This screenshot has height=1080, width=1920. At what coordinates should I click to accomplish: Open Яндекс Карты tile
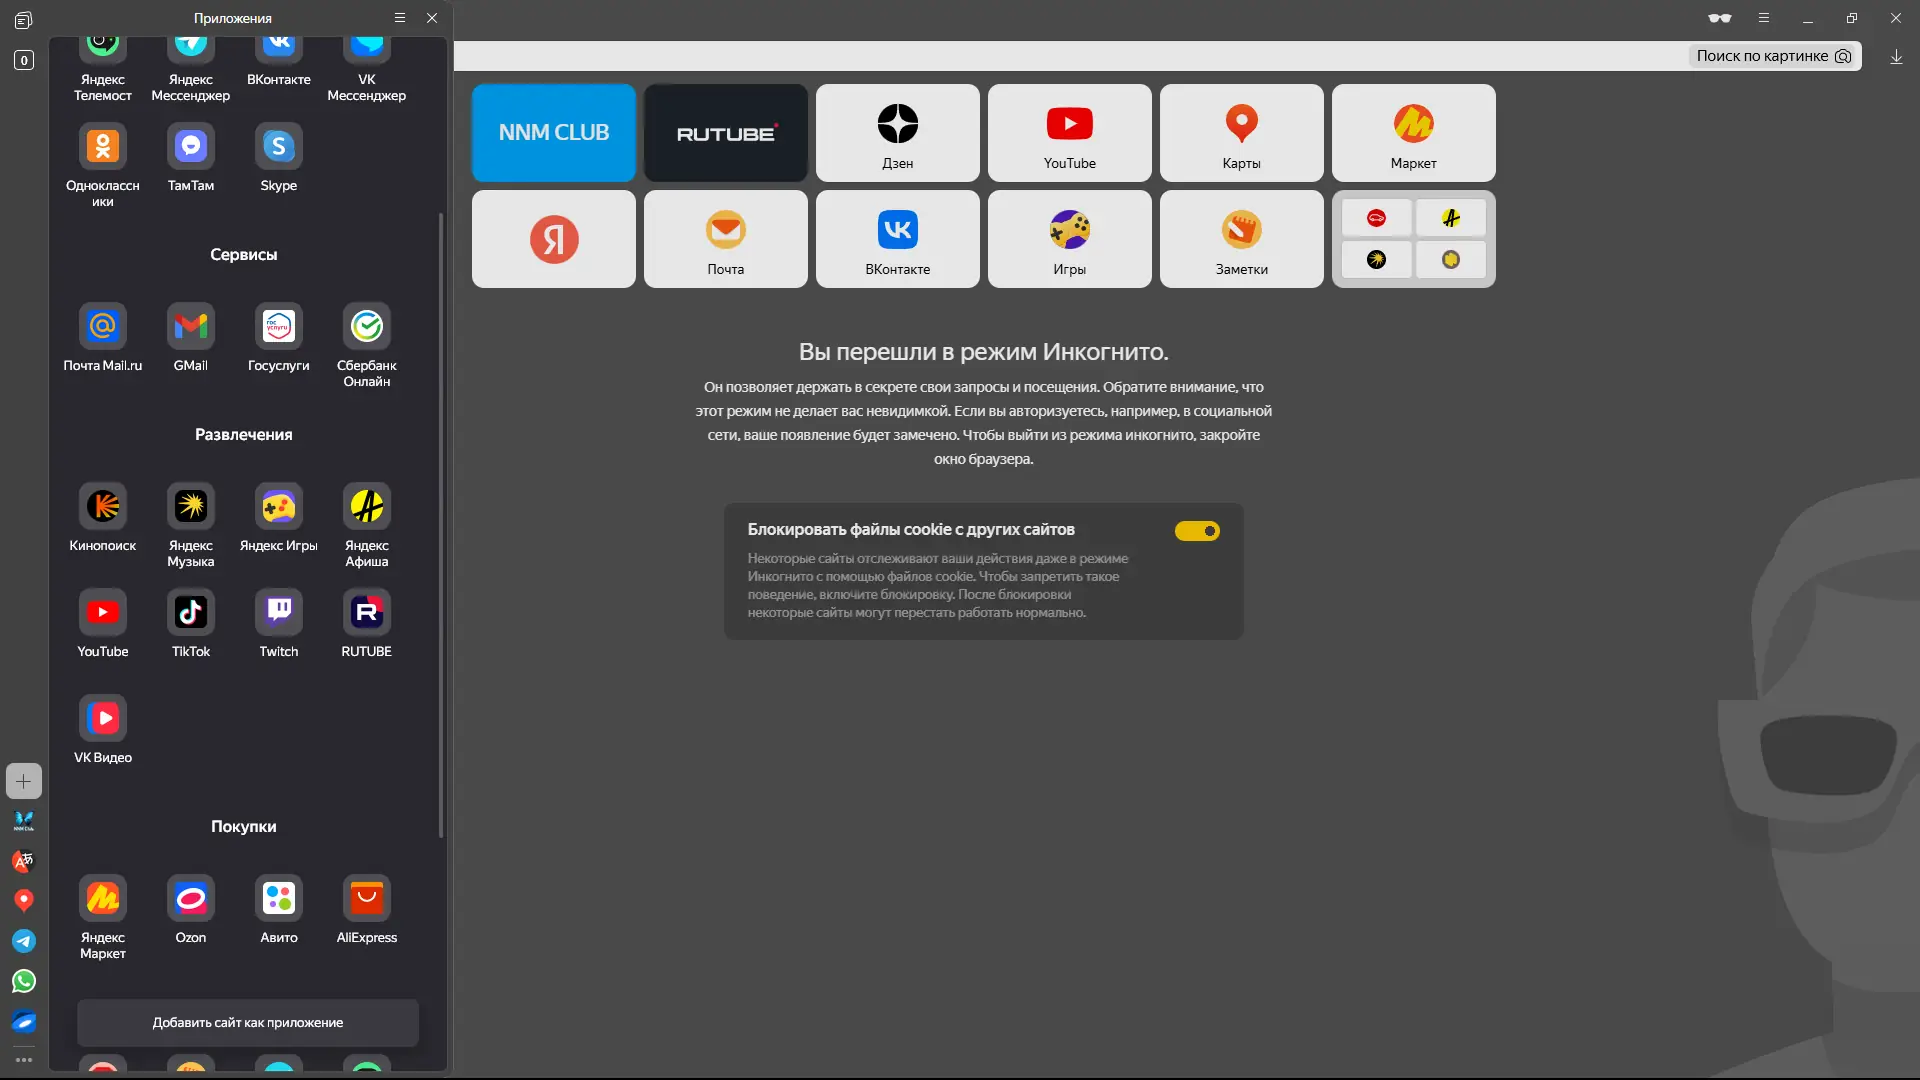tap(1241, 133)
